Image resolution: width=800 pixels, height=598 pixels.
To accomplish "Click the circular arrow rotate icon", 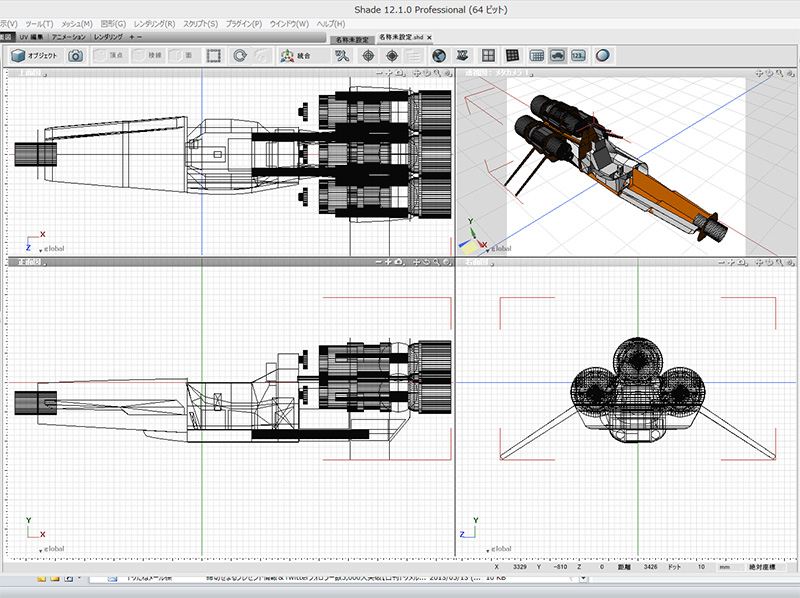I will pyautogui.click(x=240, y=56).
